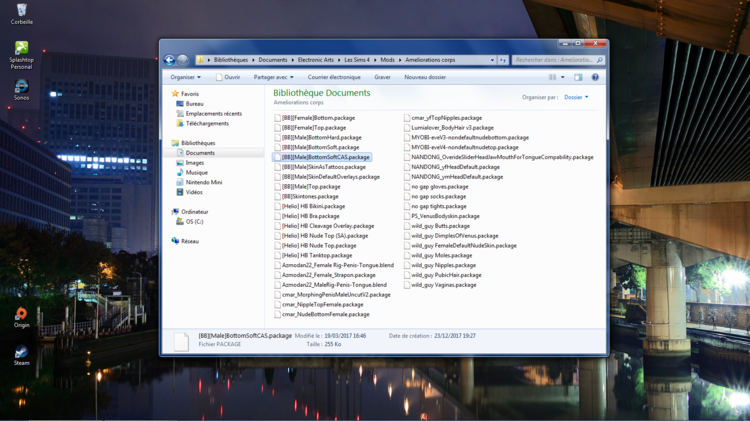Click the search magnifier icon
This screenshot has height=421, width=750.
(599, 60)
